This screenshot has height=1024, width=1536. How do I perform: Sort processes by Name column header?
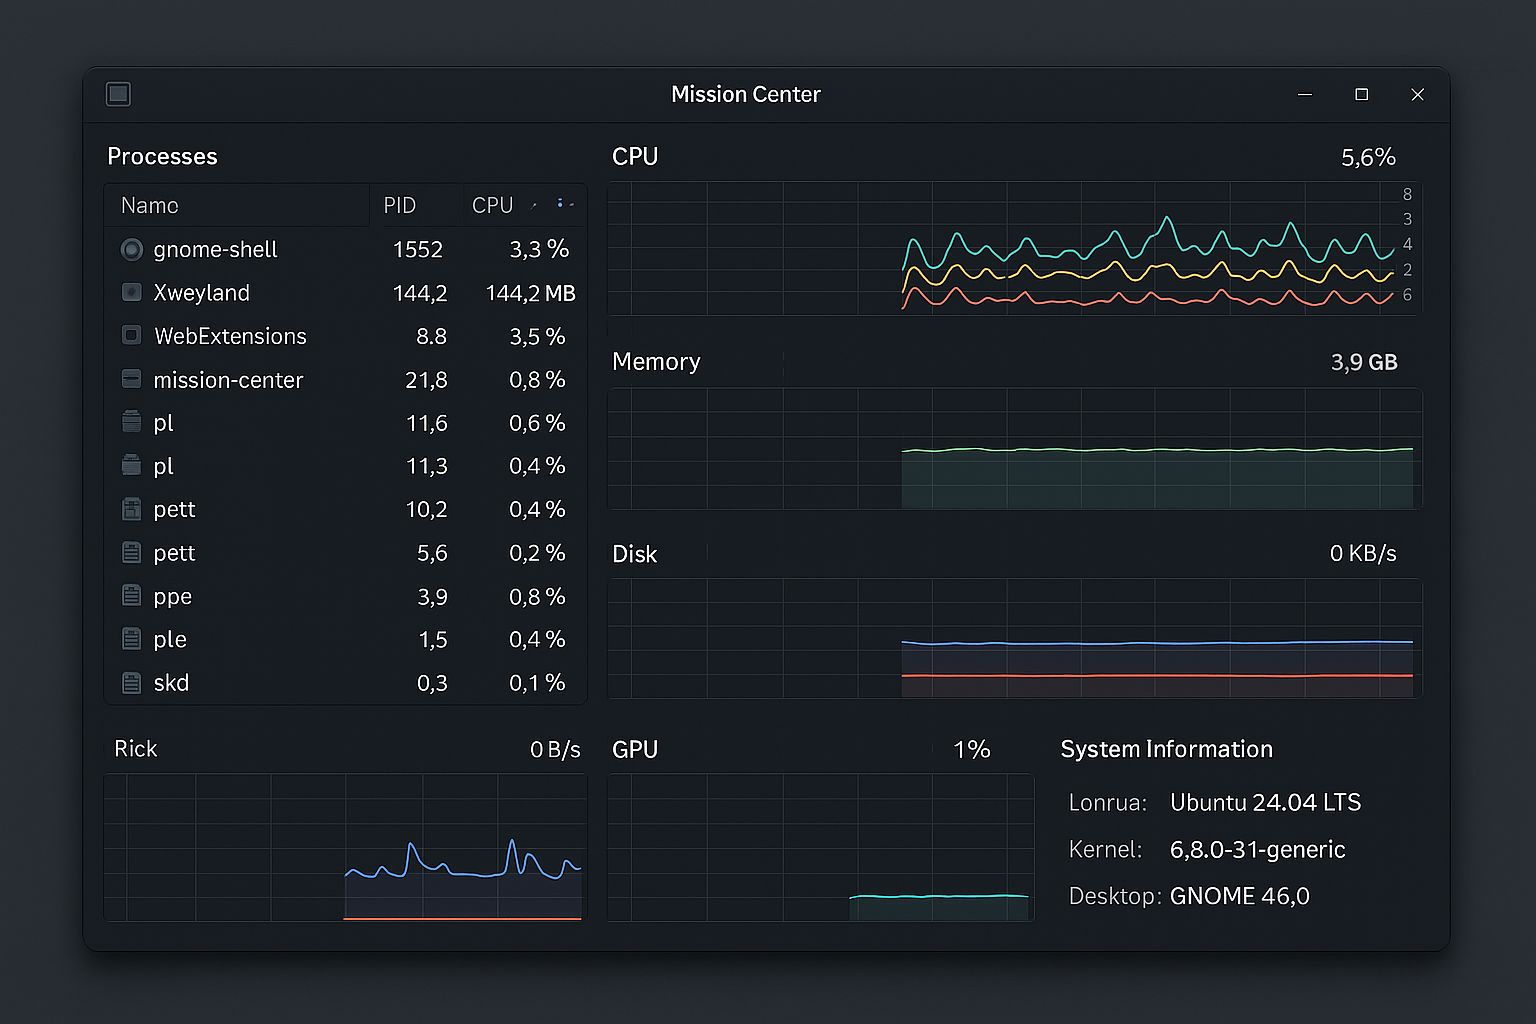[150, 205]
